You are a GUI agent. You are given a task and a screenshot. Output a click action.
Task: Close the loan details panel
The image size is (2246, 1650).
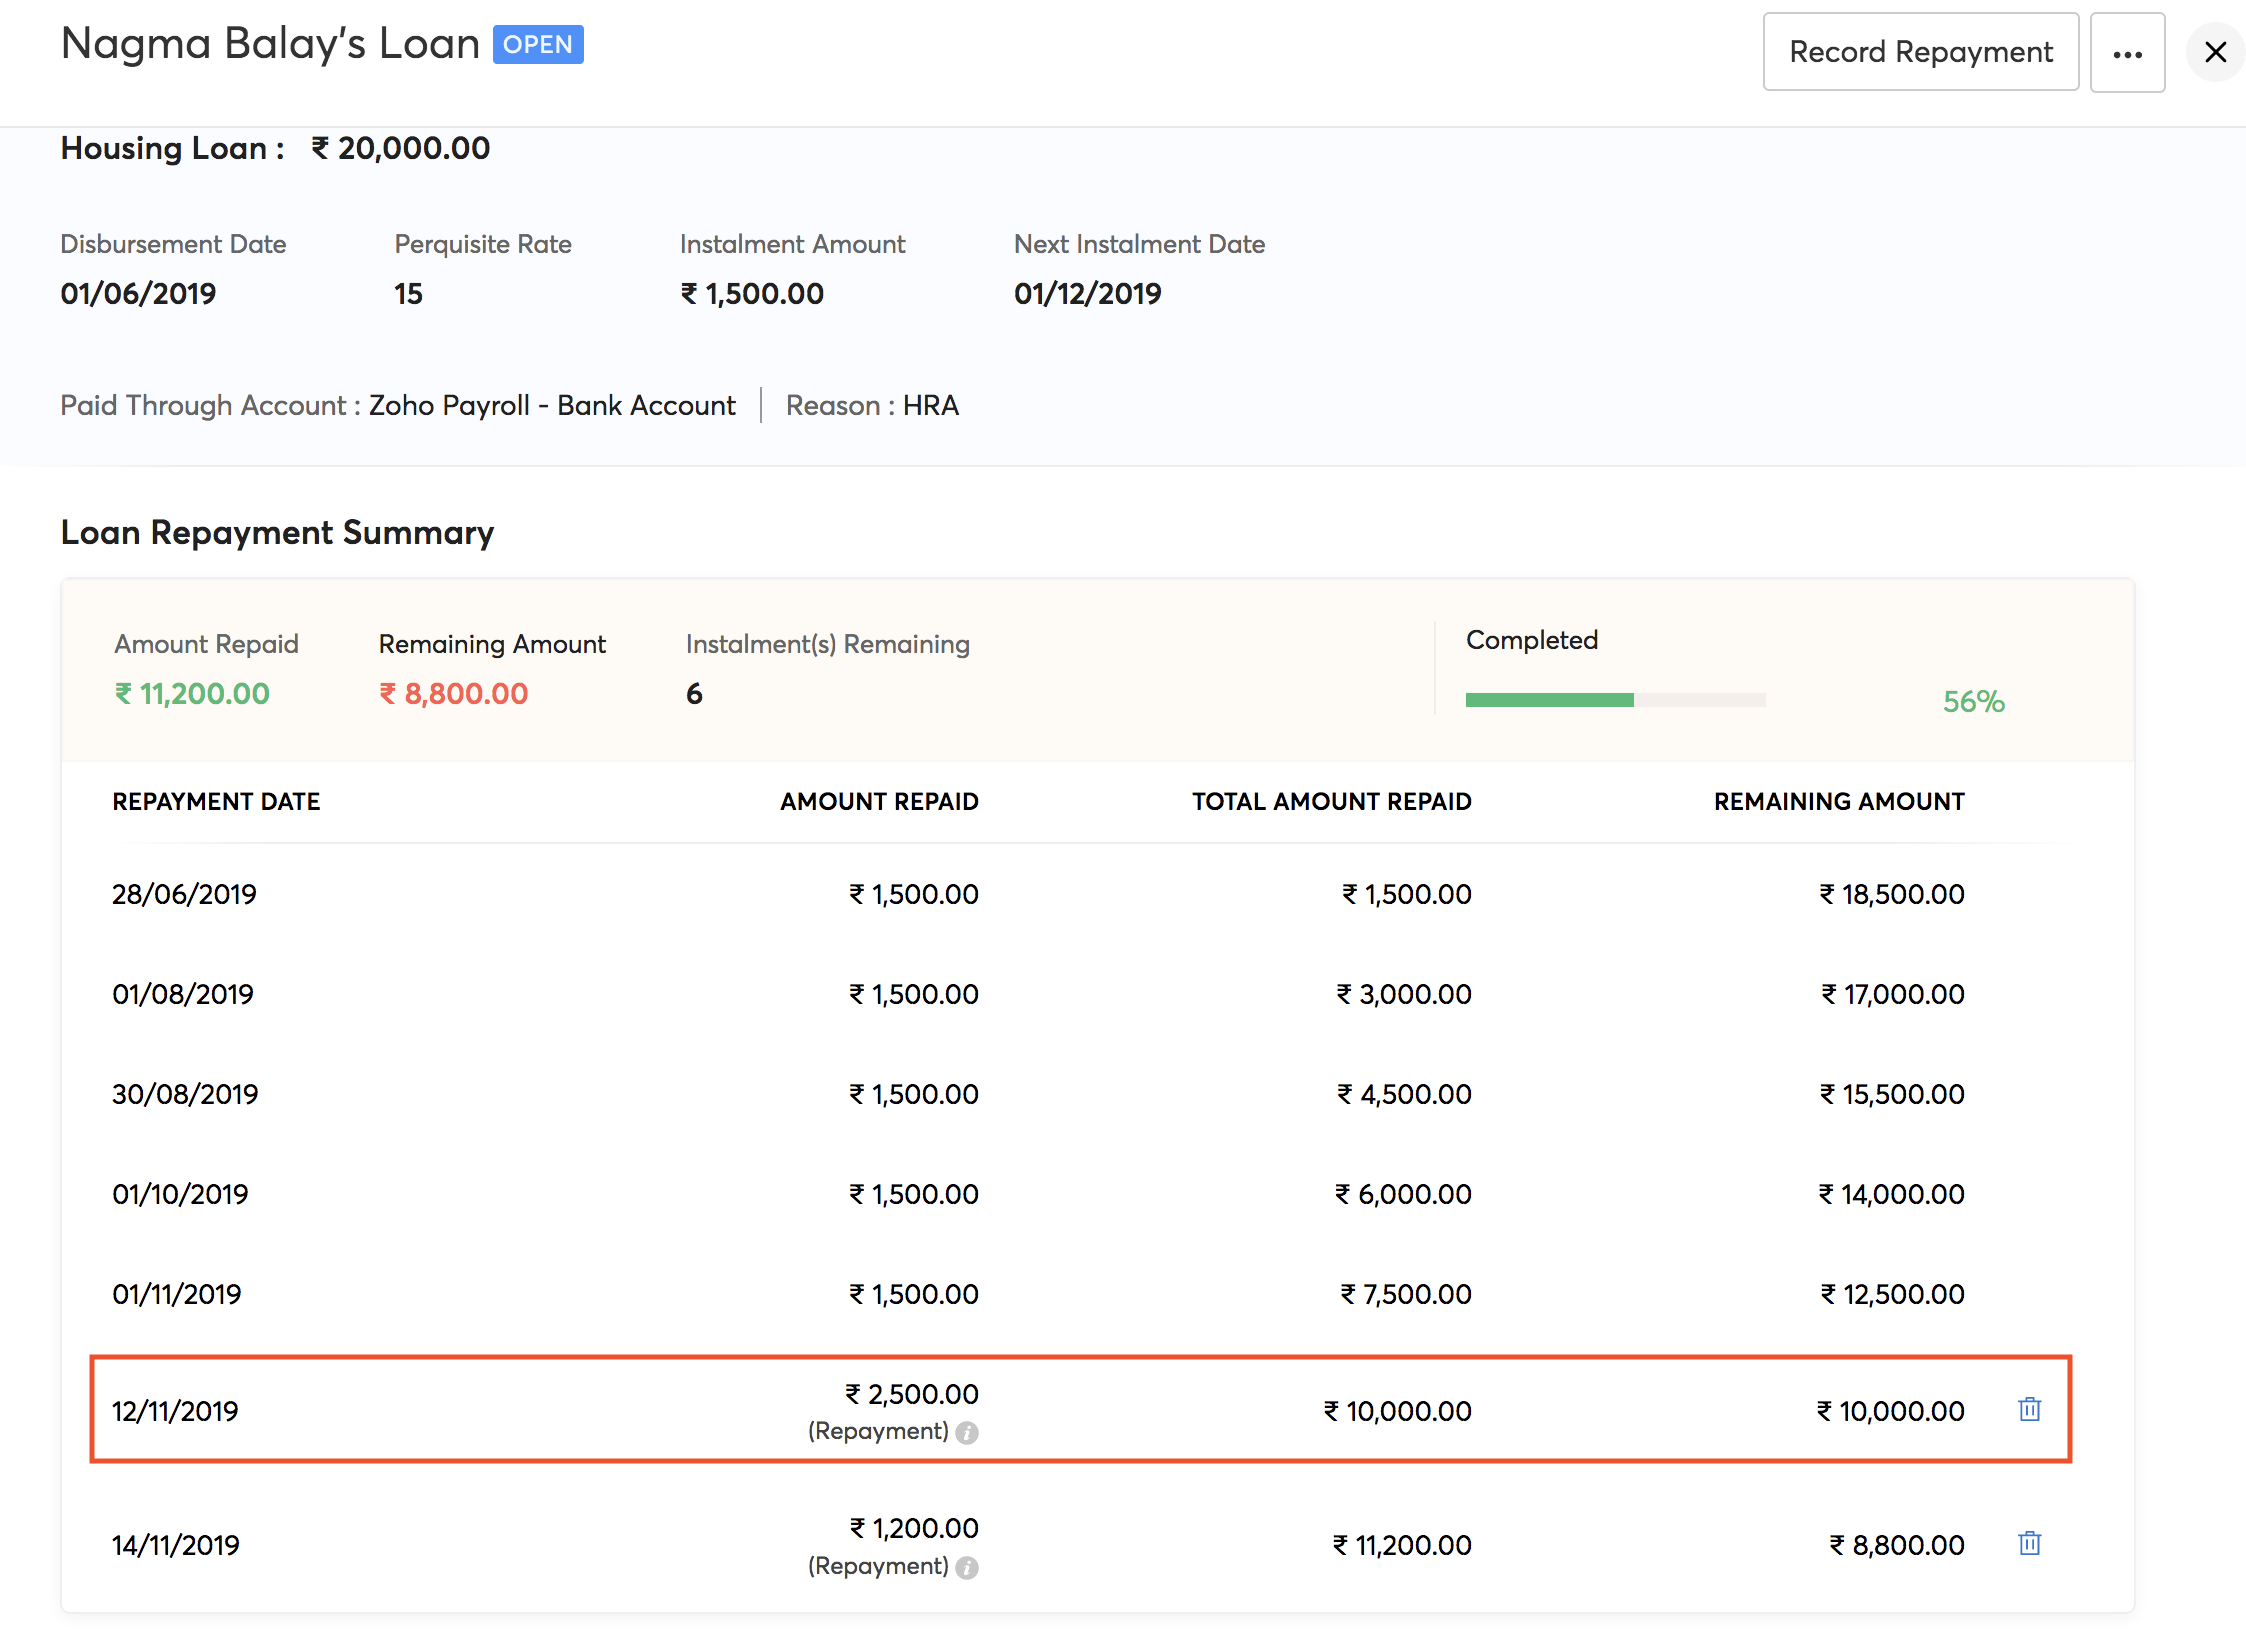coord(2215,52)
